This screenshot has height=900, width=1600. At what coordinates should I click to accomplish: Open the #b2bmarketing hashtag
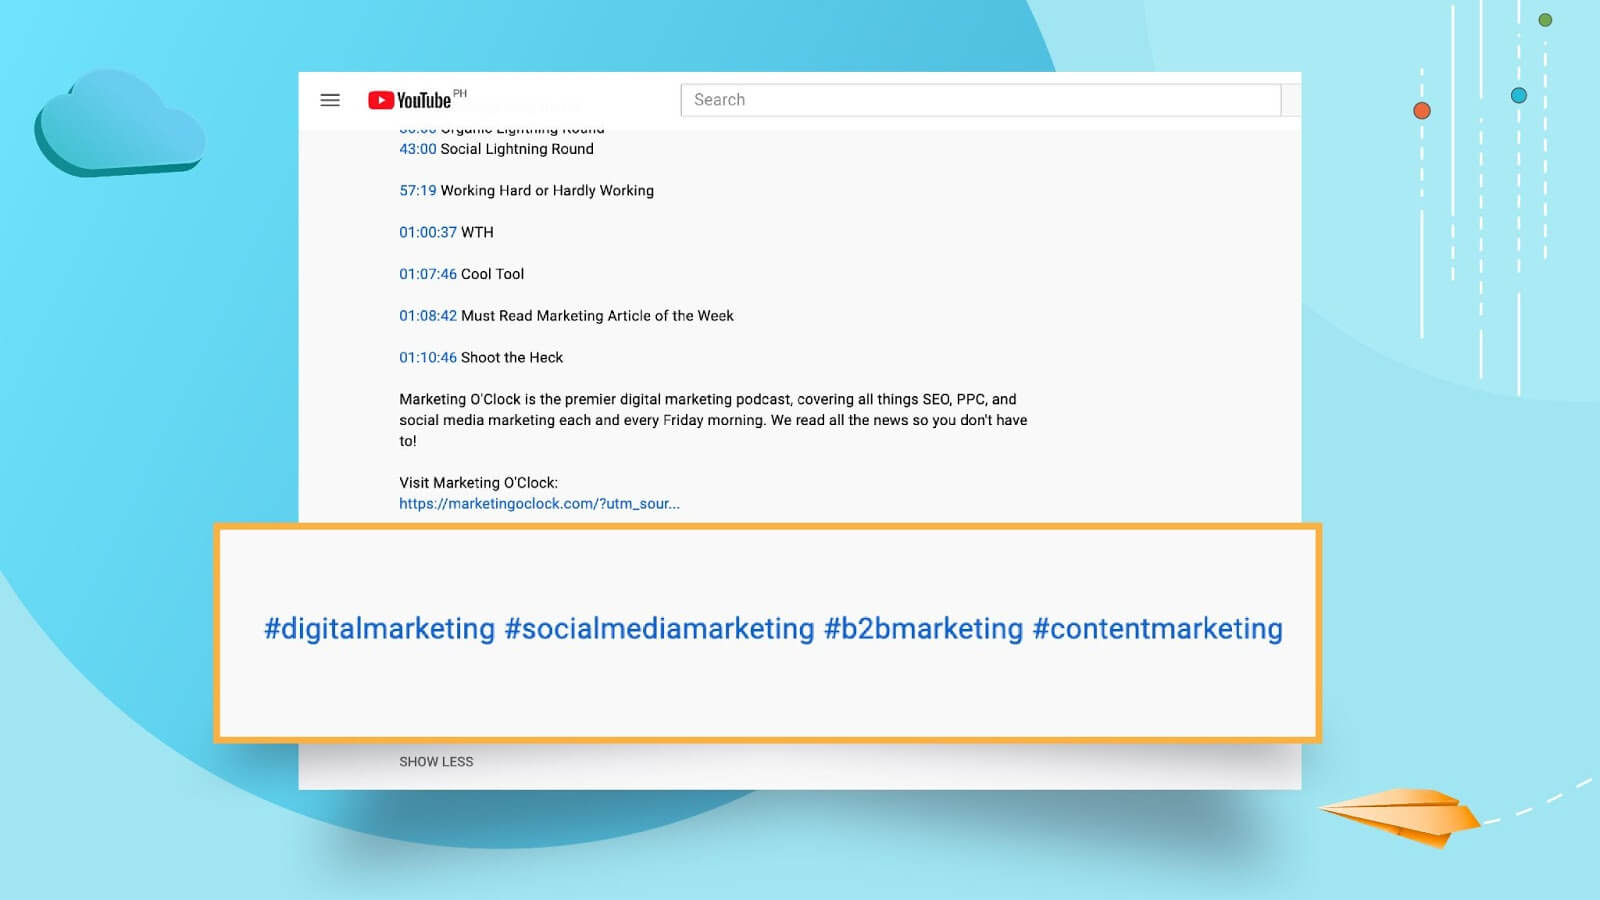click(x=919, y=629)
